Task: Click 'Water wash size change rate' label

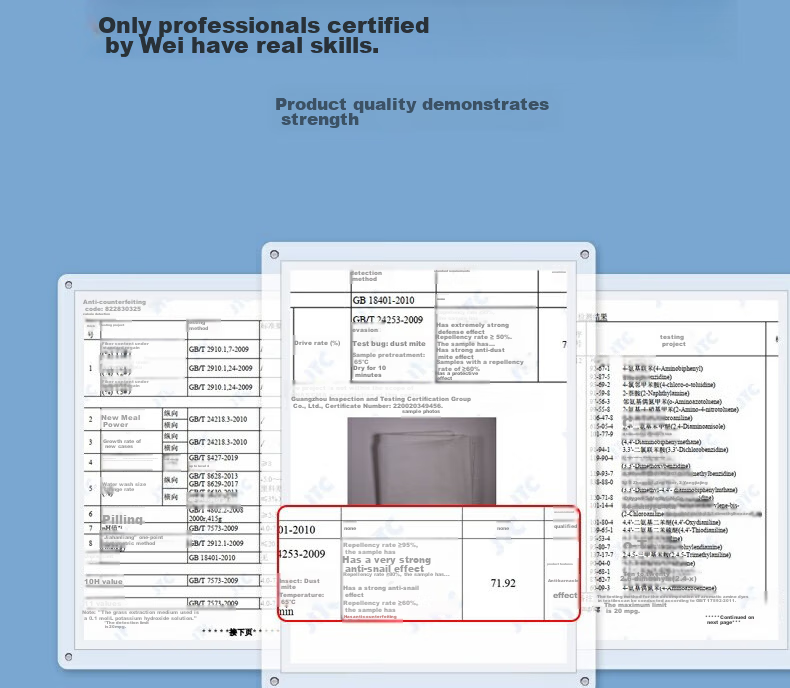Action: click(x=124, y=487)
